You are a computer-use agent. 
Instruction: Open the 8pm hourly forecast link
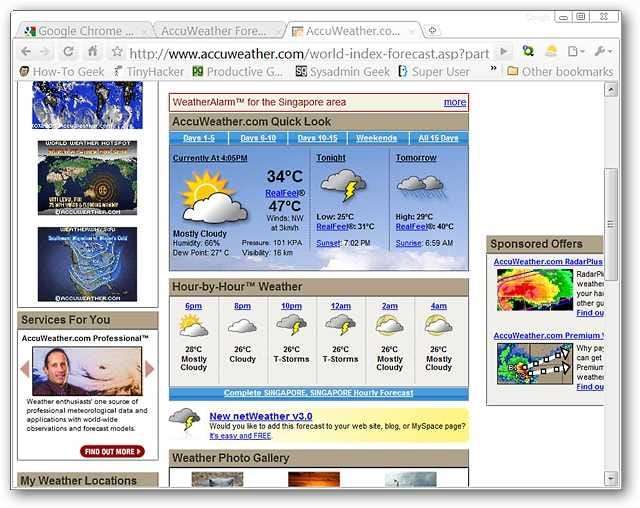pos(242,306)
